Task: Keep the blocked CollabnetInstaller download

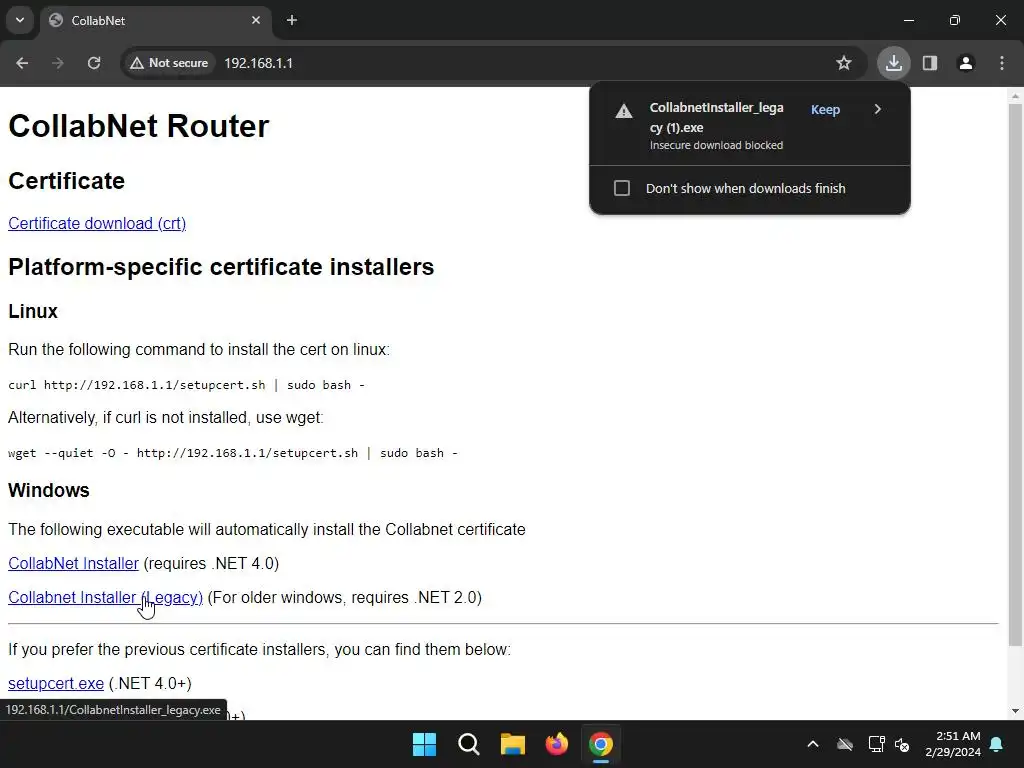Action: (x=825, y=110)
